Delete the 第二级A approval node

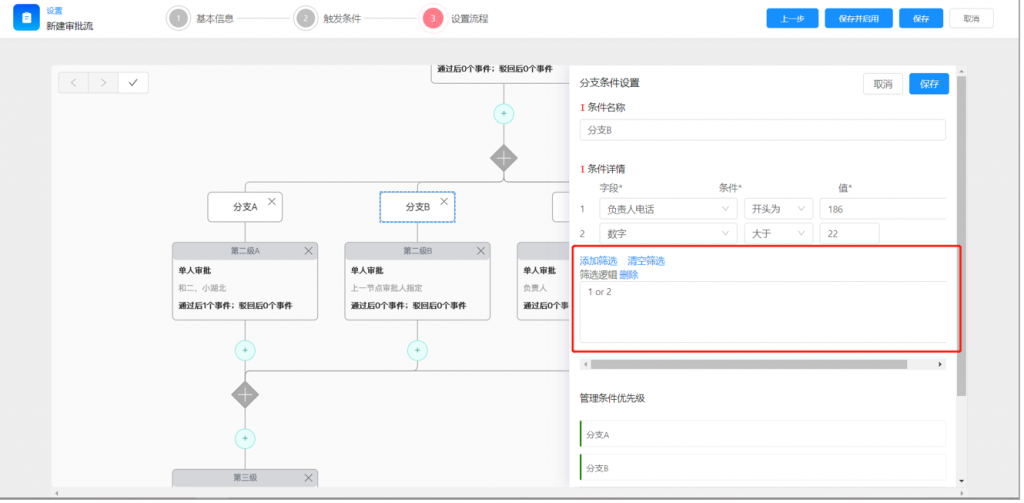(x=309, y=250)
